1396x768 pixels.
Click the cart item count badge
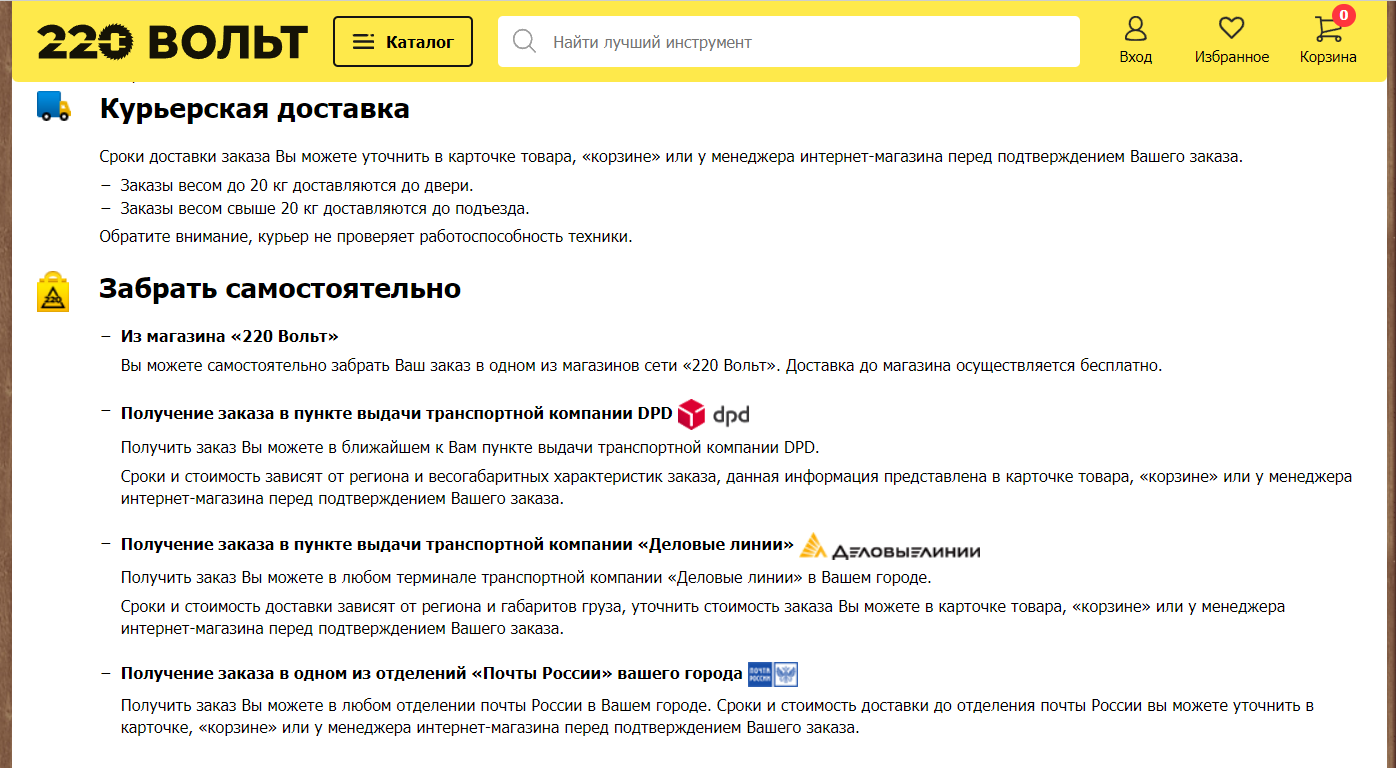coord(1343,15)
